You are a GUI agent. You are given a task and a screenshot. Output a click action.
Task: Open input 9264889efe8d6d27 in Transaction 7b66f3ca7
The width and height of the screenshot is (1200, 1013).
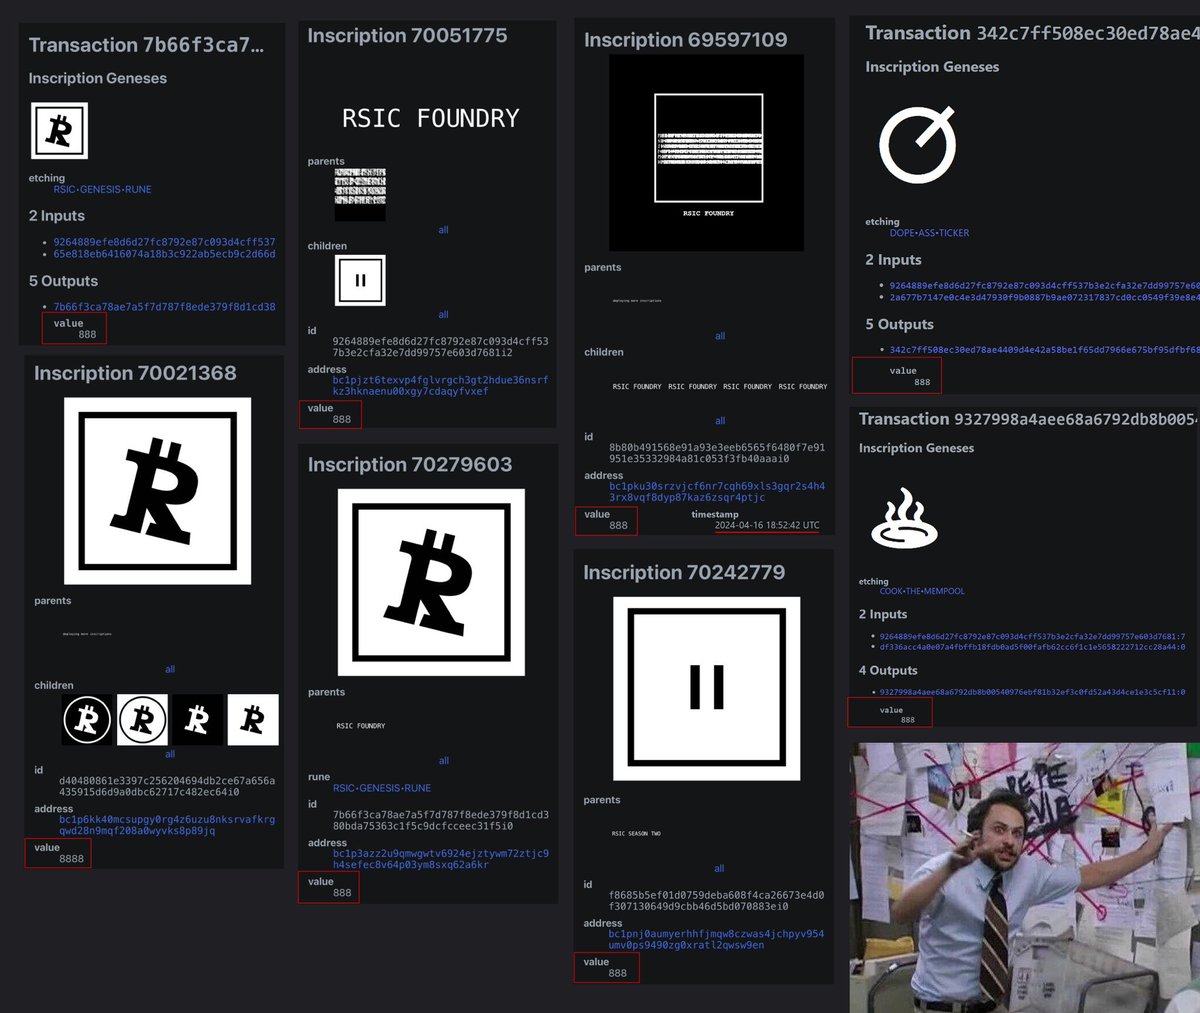tap(164, 242)
